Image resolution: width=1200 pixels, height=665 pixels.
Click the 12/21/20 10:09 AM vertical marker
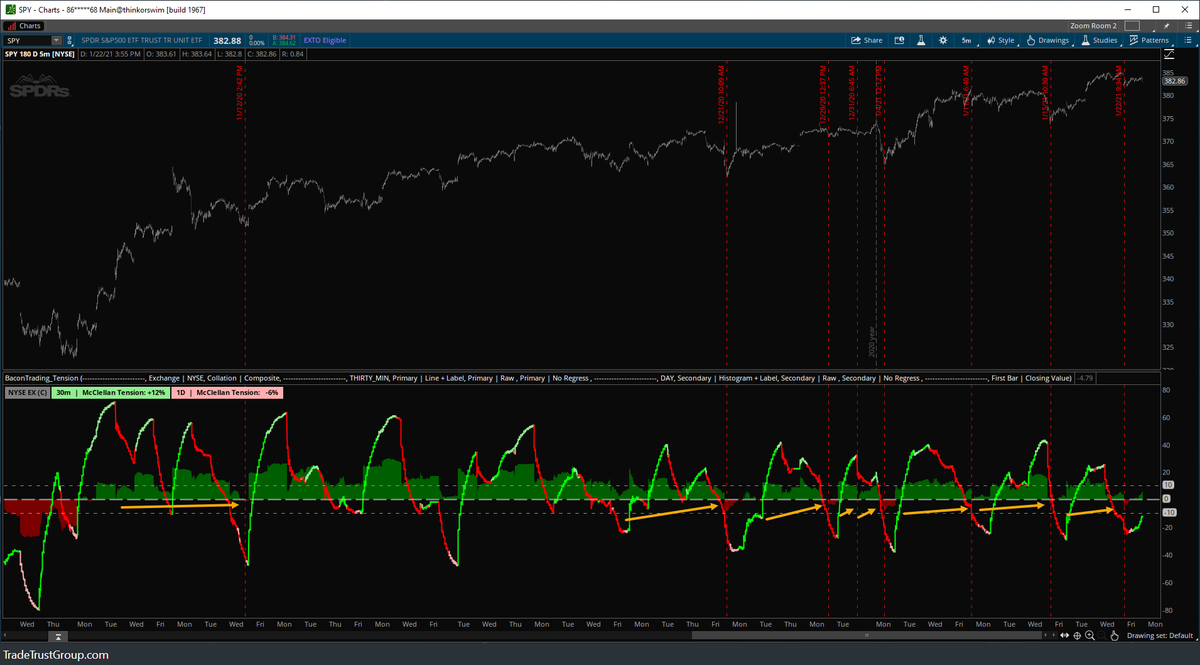[721, 93]
